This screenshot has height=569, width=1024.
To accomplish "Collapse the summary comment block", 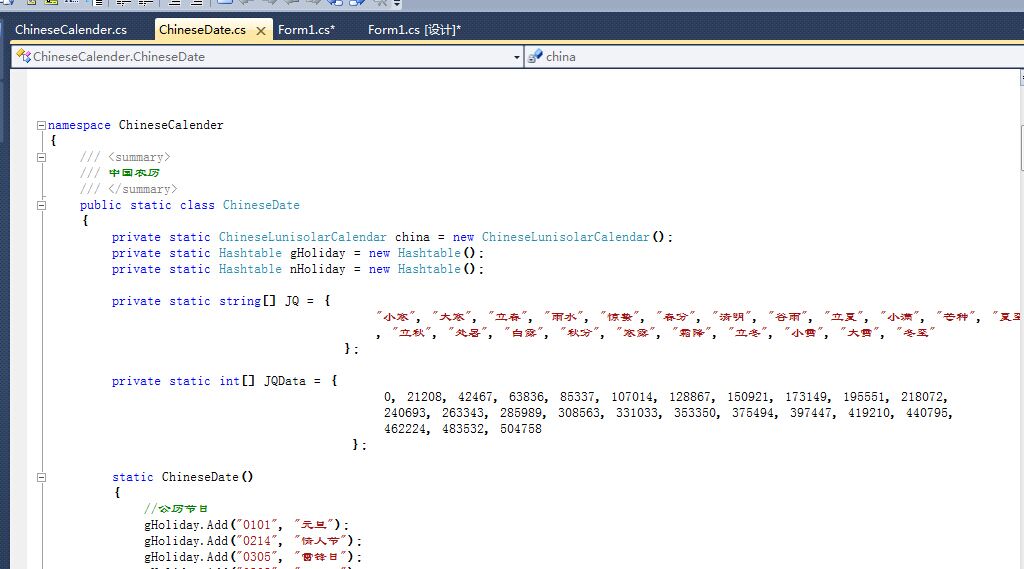I will (x=41, y=157).
